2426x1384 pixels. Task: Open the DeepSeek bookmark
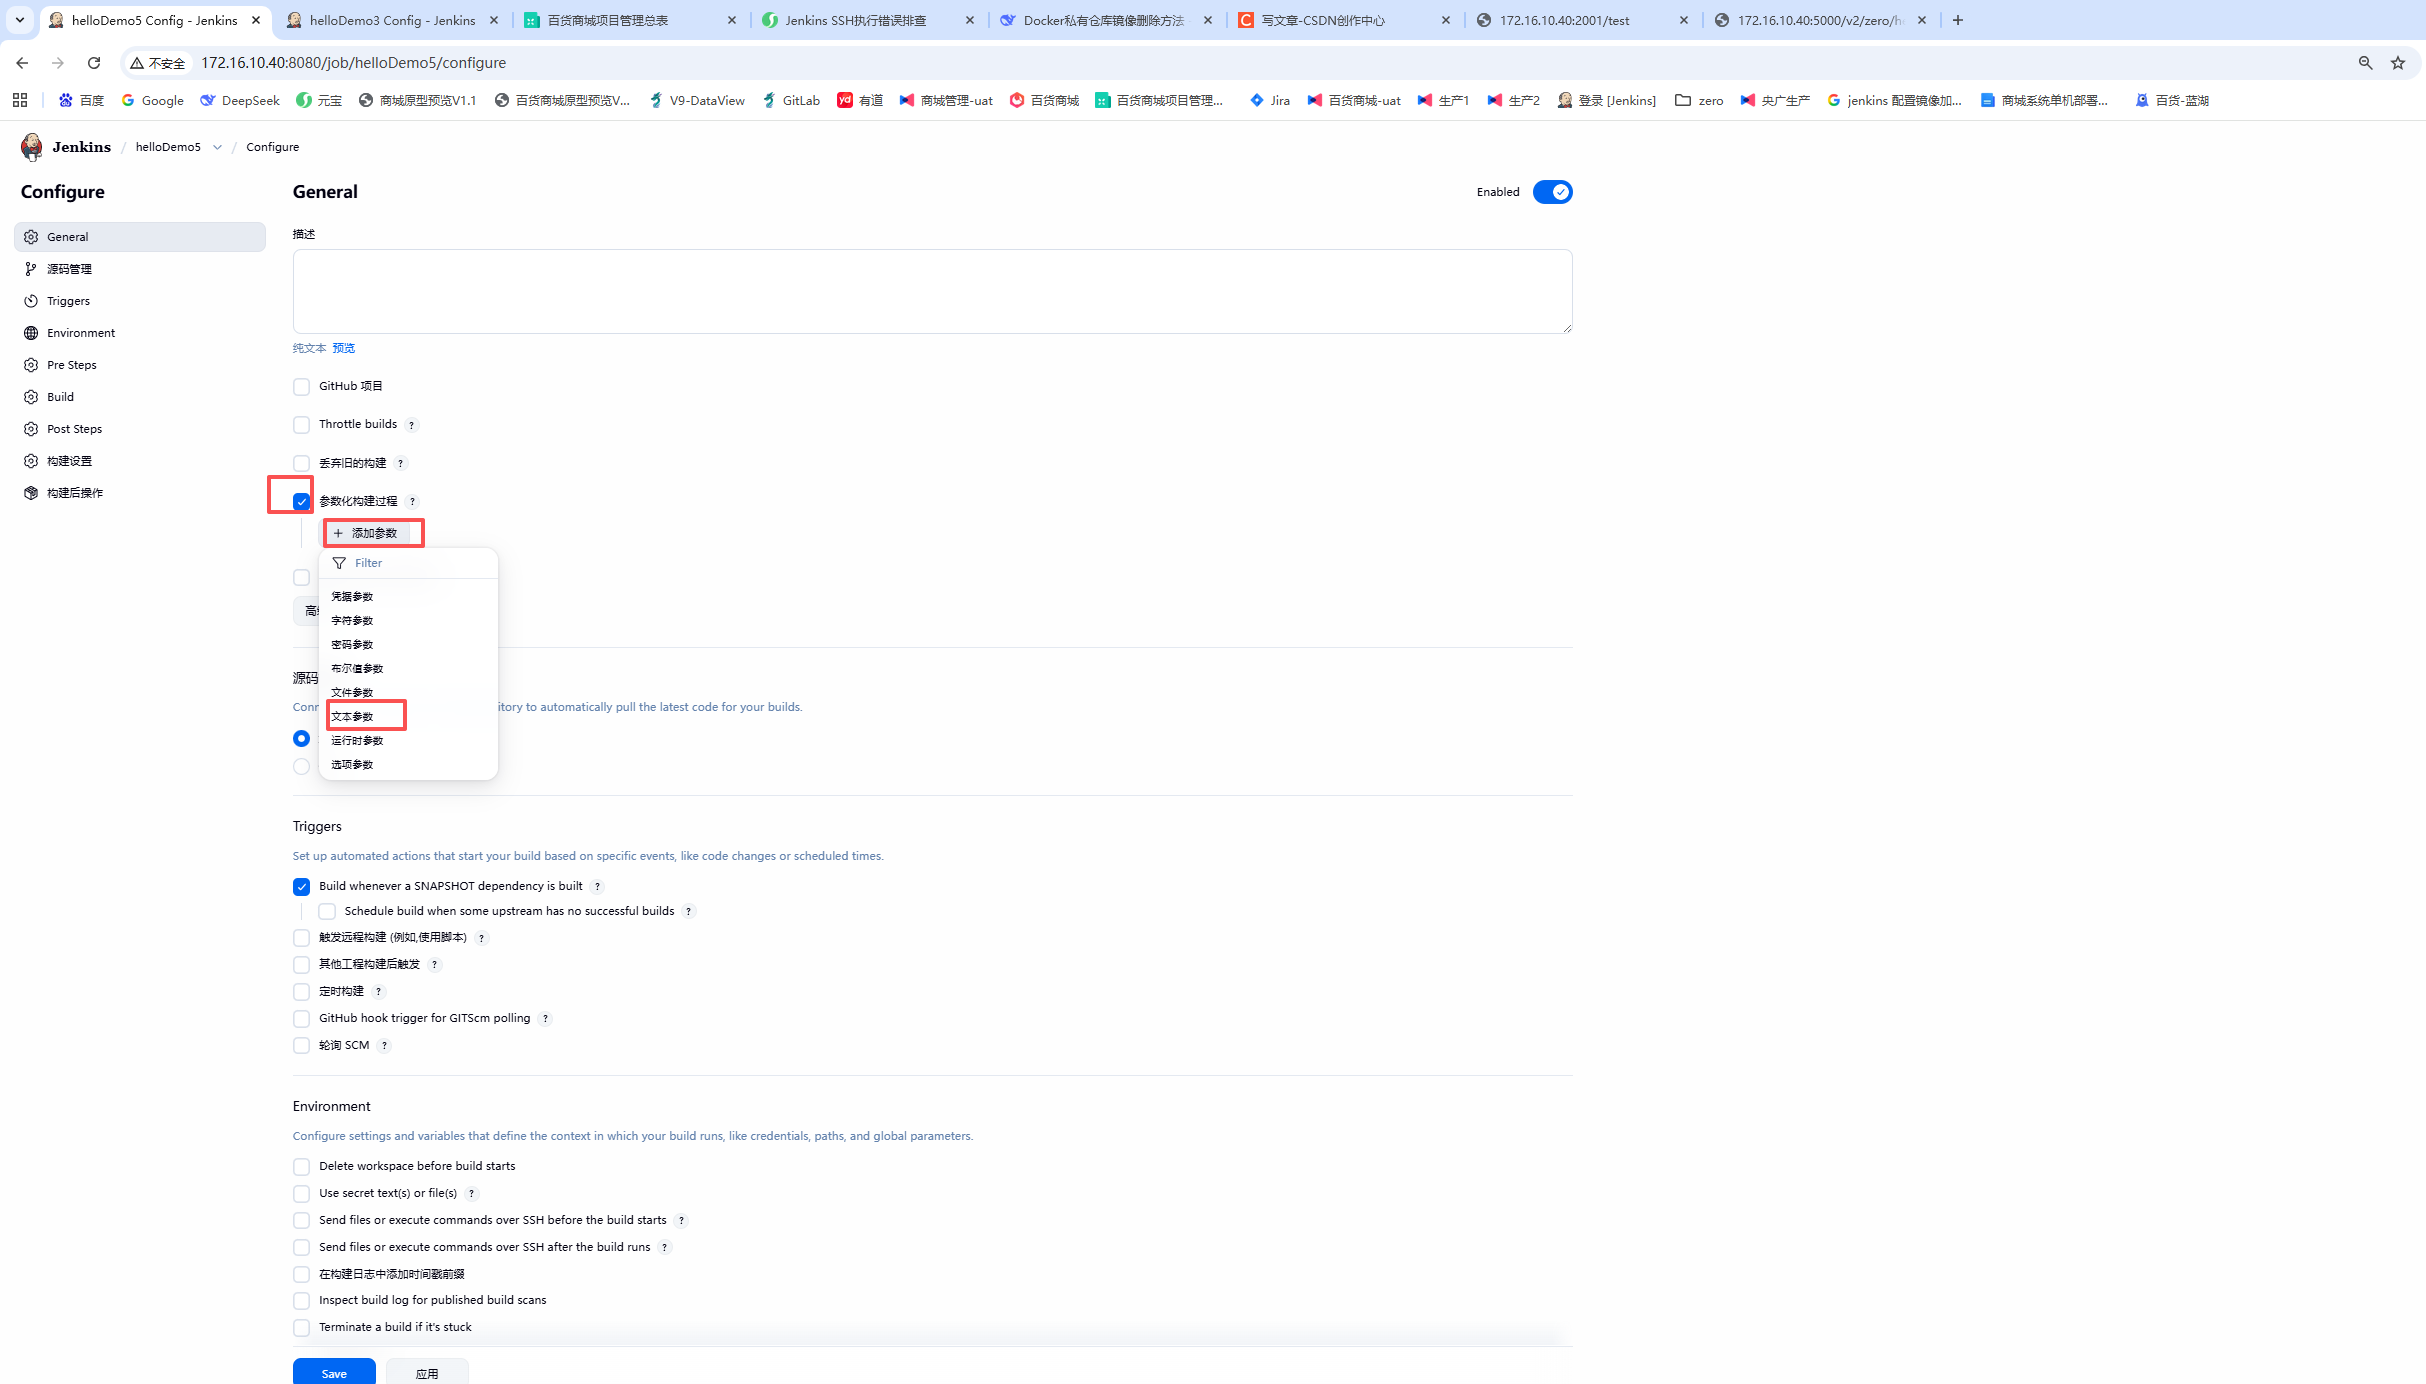(240, 100)
